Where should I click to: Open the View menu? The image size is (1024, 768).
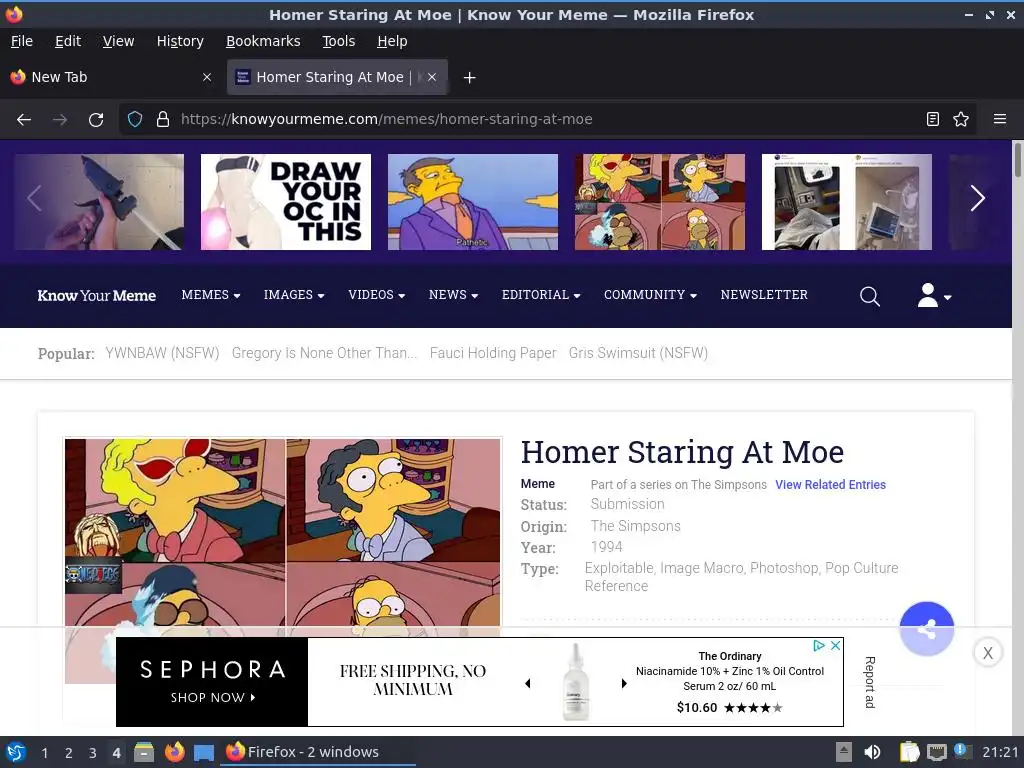pyautogui.click(x=118, y=41)
